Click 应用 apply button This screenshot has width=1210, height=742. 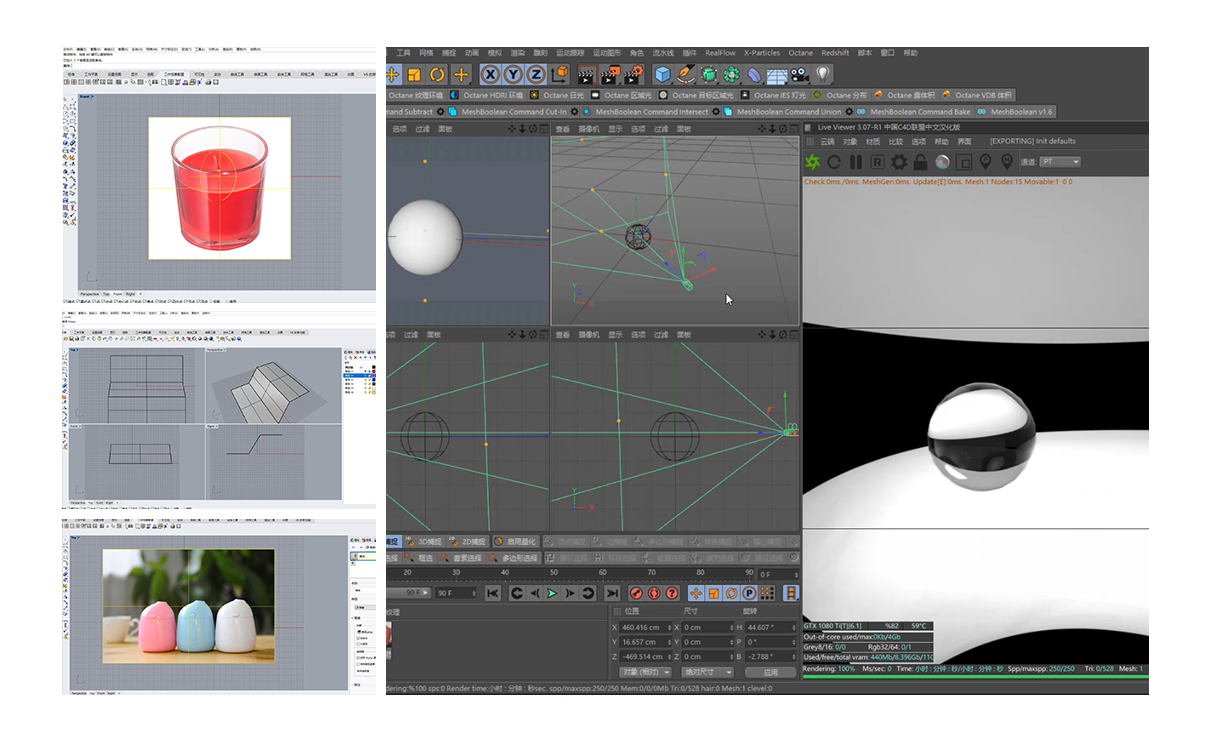tap(770, 672)
